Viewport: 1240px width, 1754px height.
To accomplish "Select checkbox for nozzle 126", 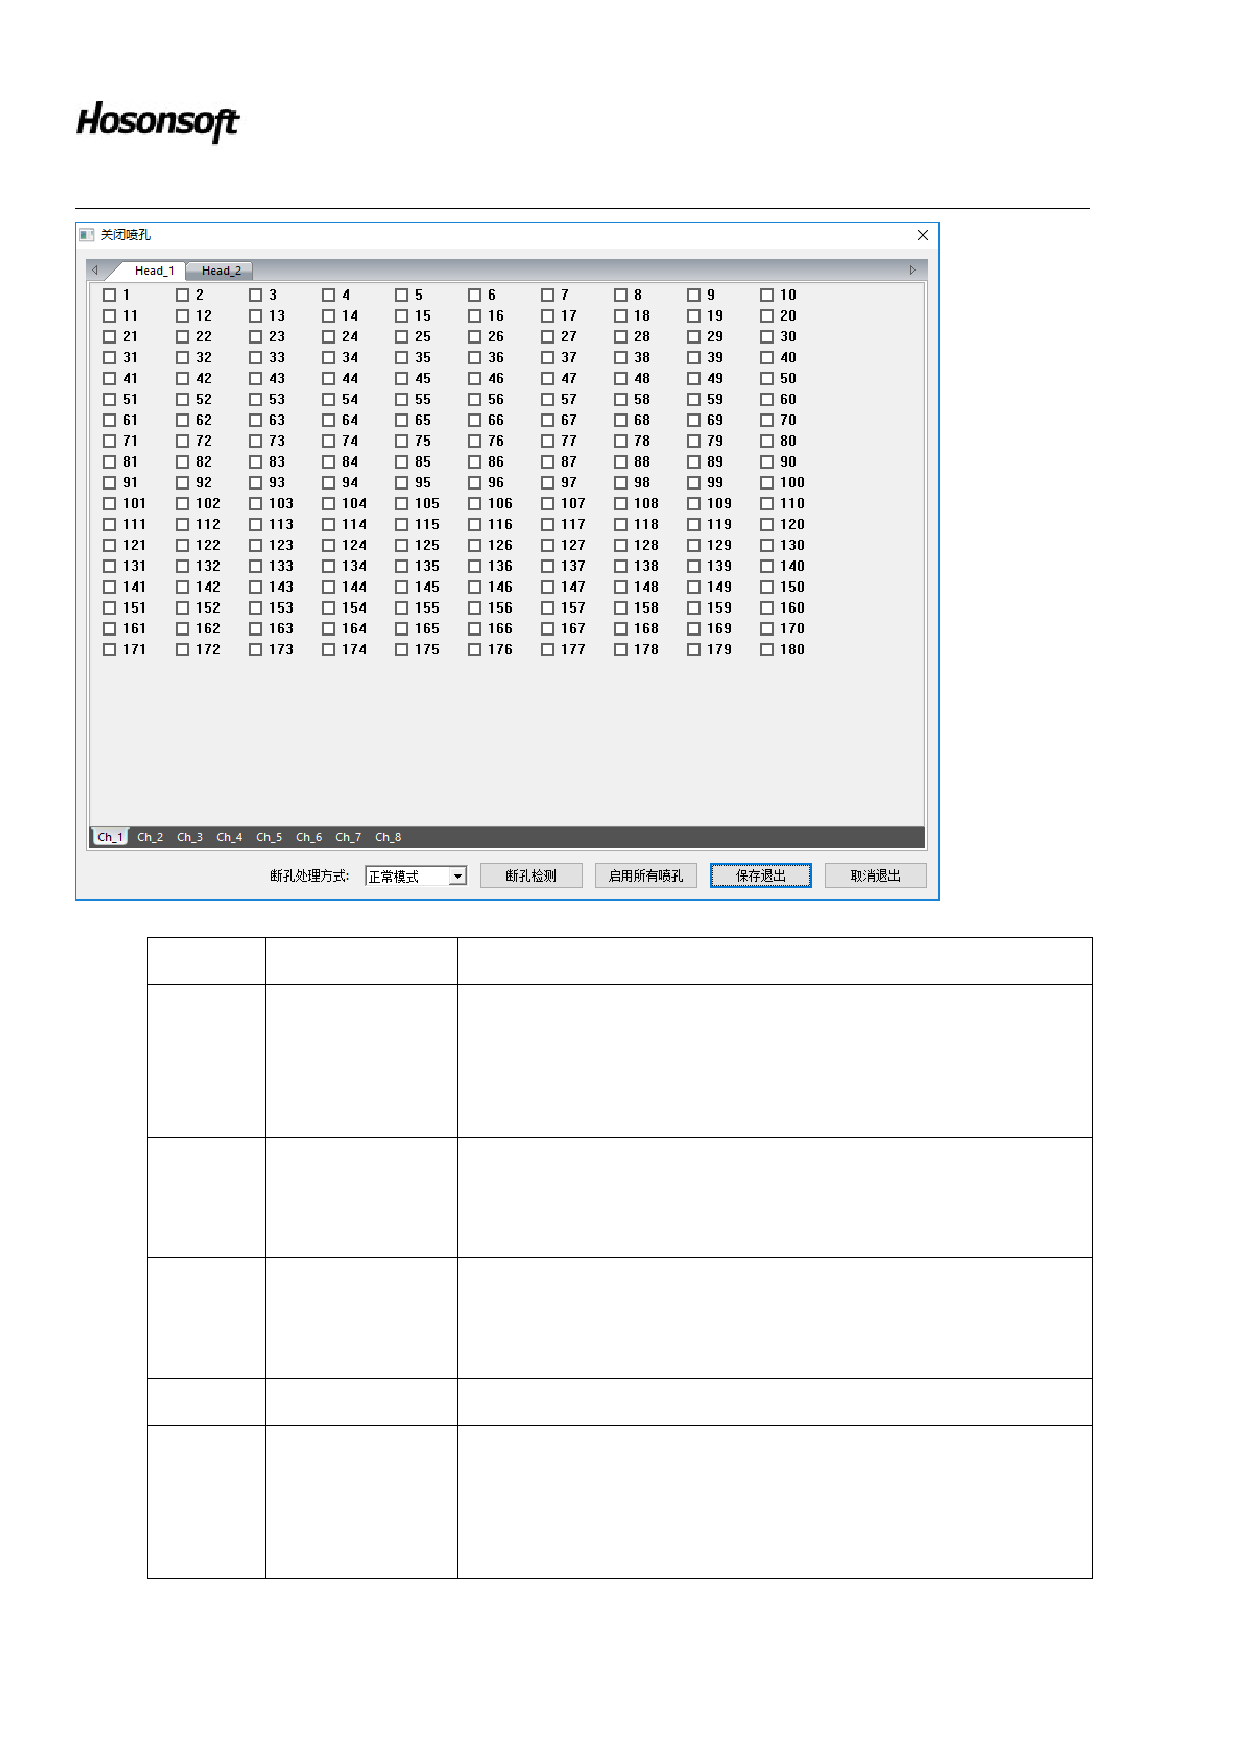I will 475,545.
